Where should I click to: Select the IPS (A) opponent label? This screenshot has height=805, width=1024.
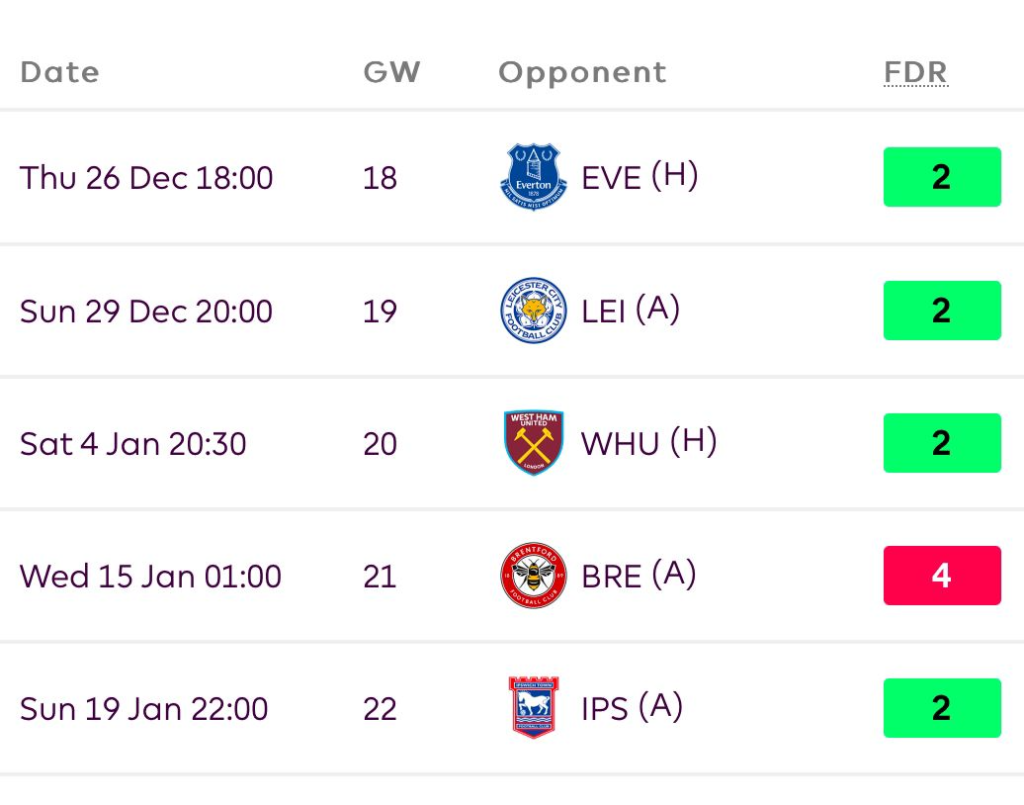pos(632,708)
